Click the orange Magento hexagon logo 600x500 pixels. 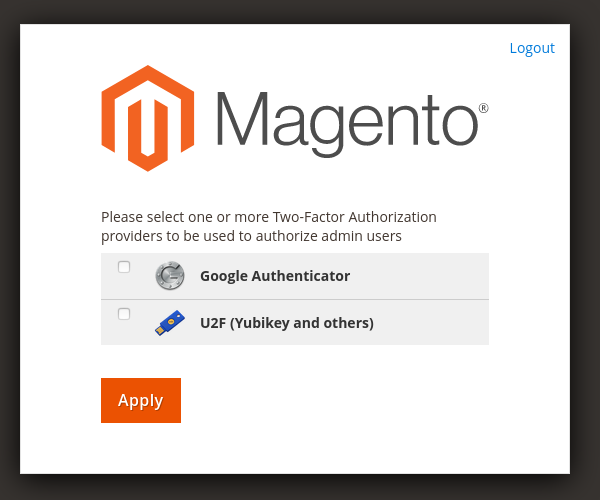147,118
